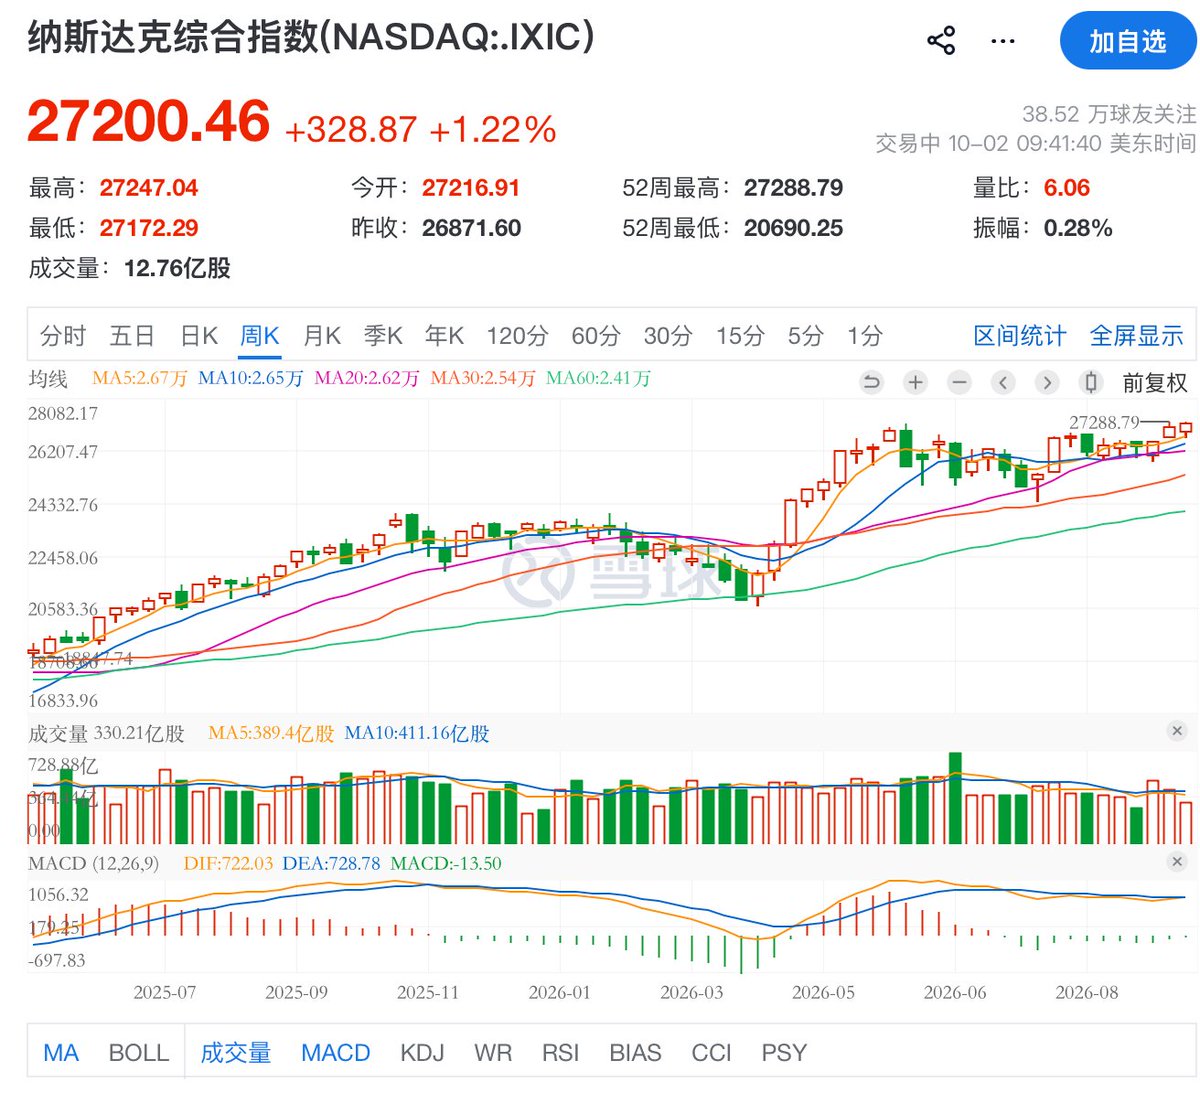1200x1114 pixels.
Task: Open the 前复权 adjustment selector
Action: coord(1155,383)
